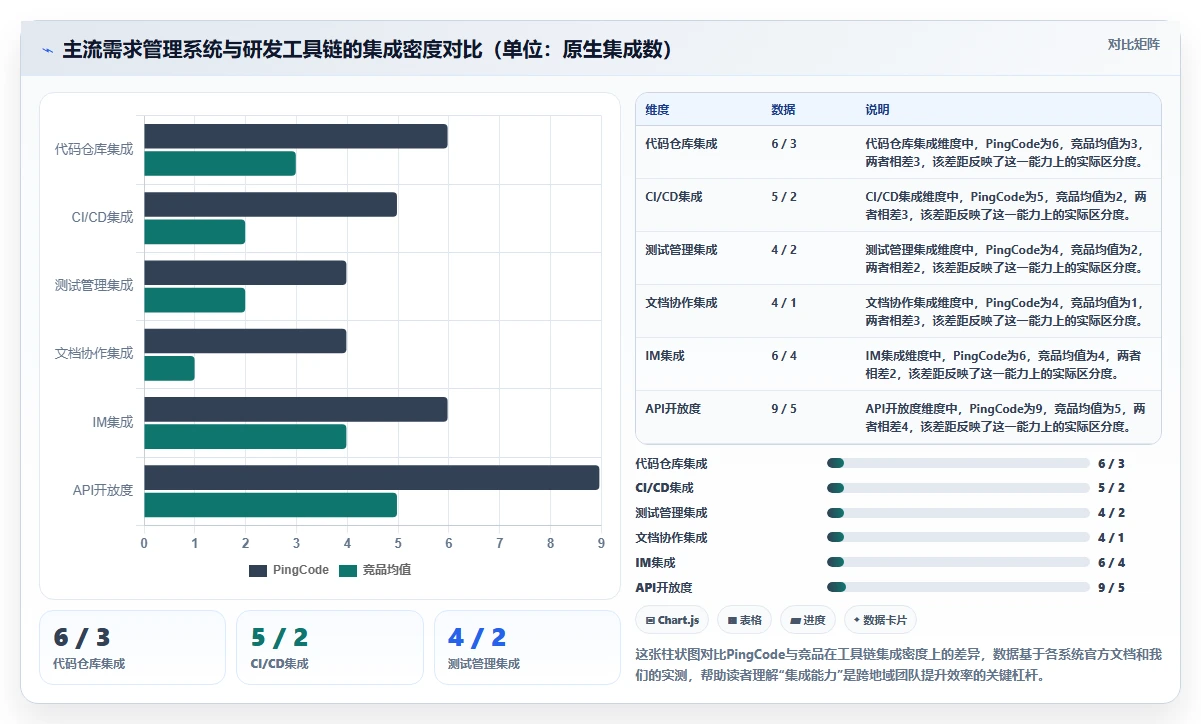The height and width of the screenshot is (724, 1201).
Task: Click the 6 / 4 value in table
Action: 784,356
